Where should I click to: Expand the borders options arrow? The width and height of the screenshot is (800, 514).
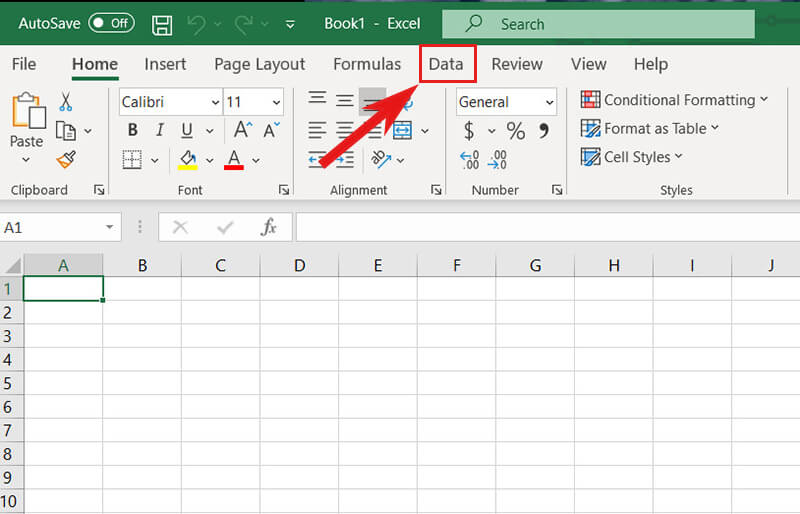pos(155,161)
